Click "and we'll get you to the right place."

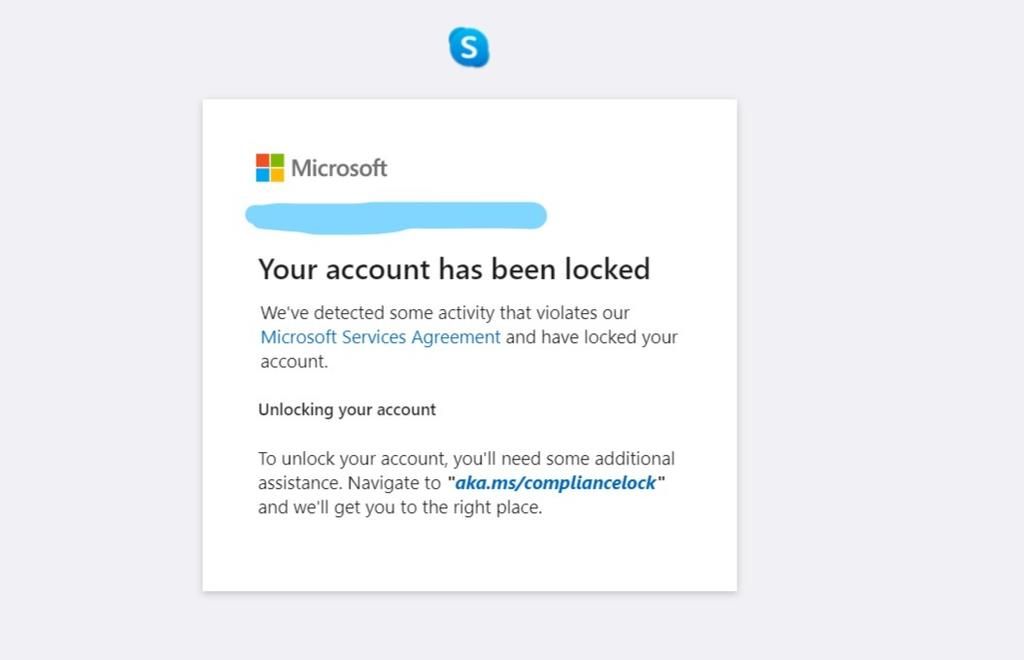tap(400, 507)
